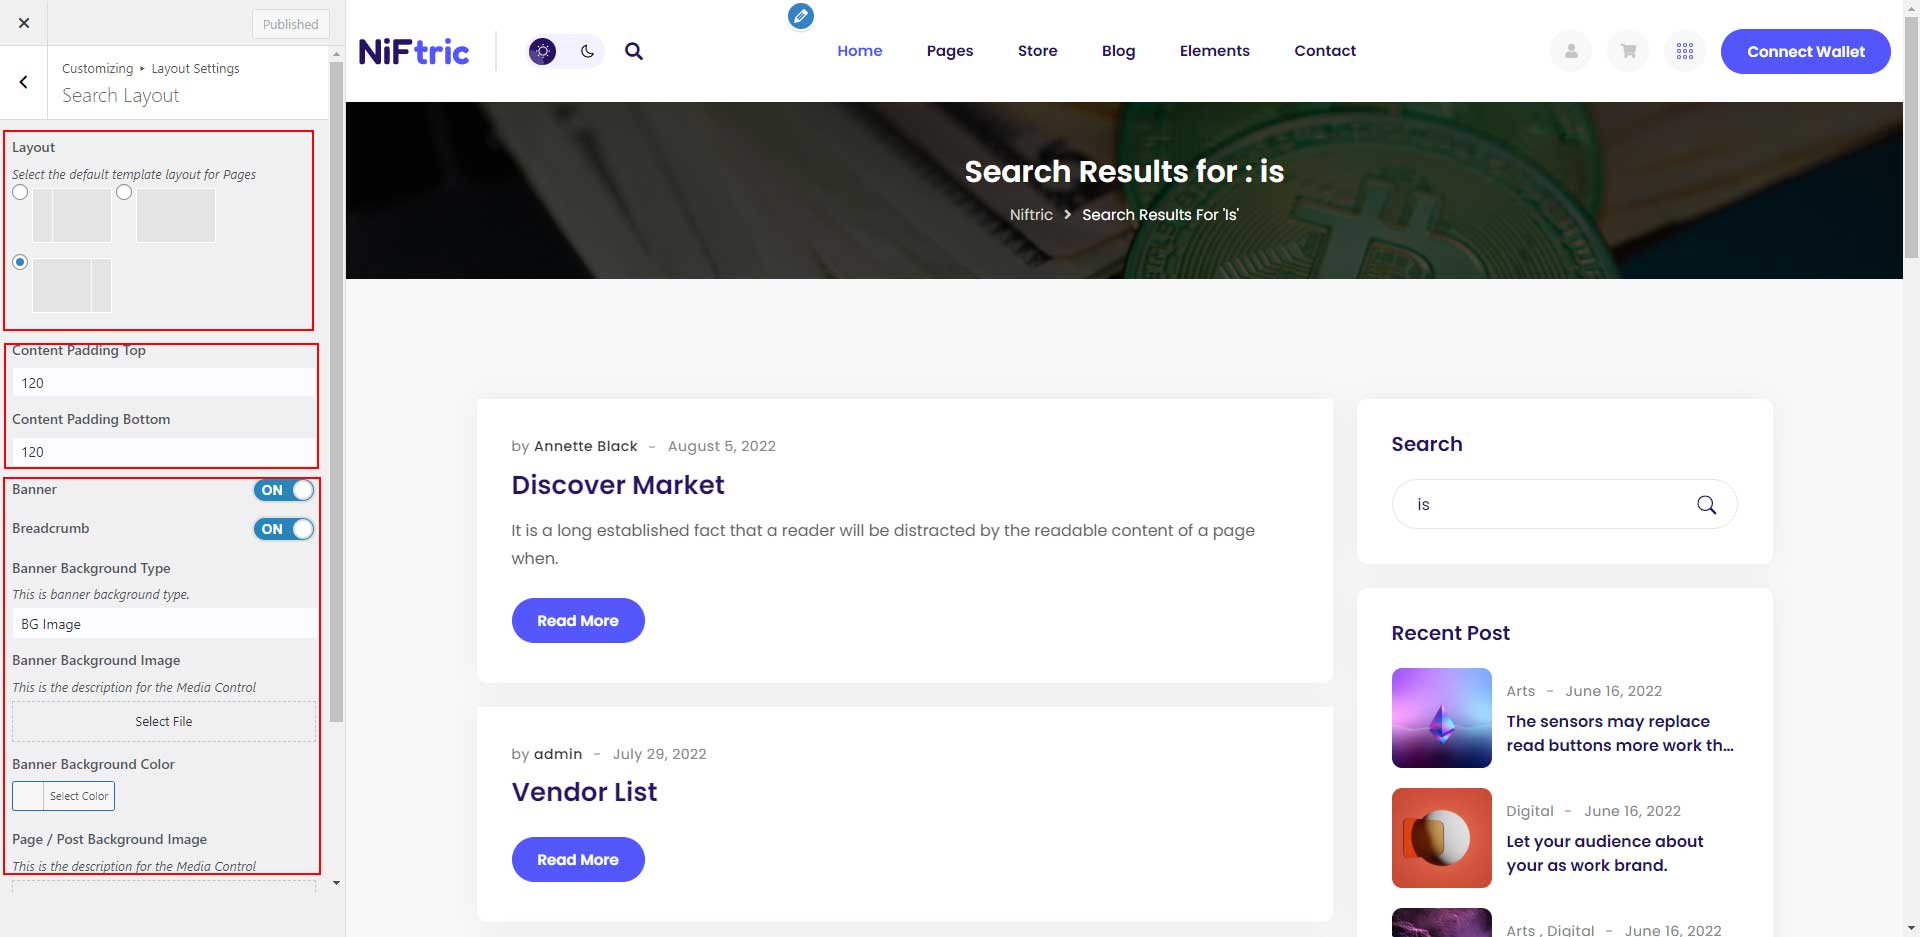Image resolution: width=1920 pixels, height=937 pixels.
Task: Click the 'August 5, 2022' post date
Action: click(722, 446)
